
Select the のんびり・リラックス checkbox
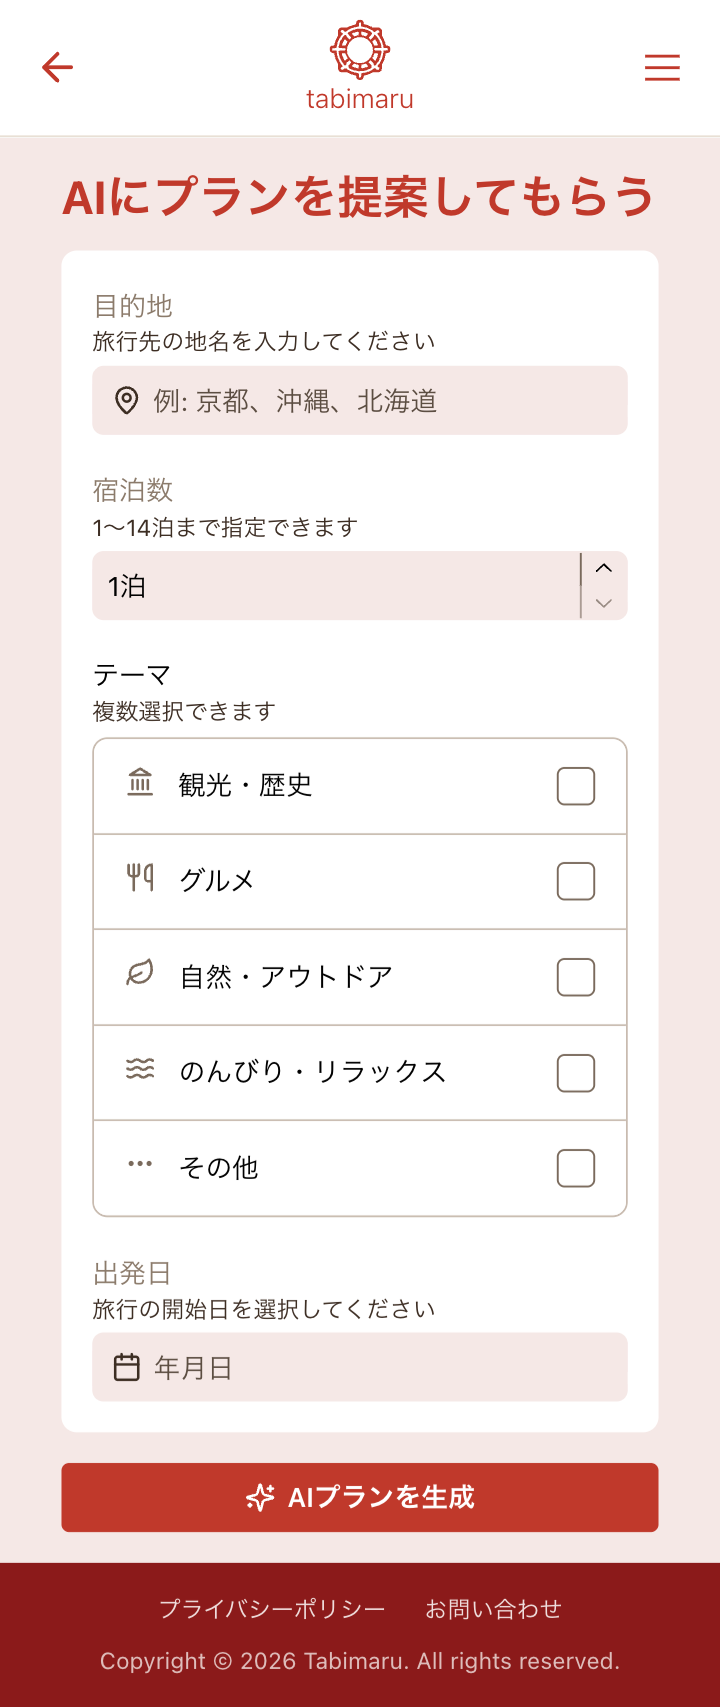pos(576,1073)
